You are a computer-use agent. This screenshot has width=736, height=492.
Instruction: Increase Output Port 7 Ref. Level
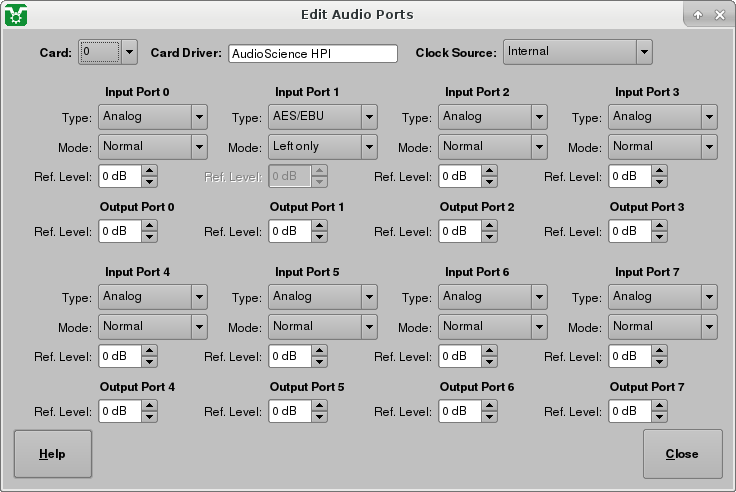tap(659, 406)
